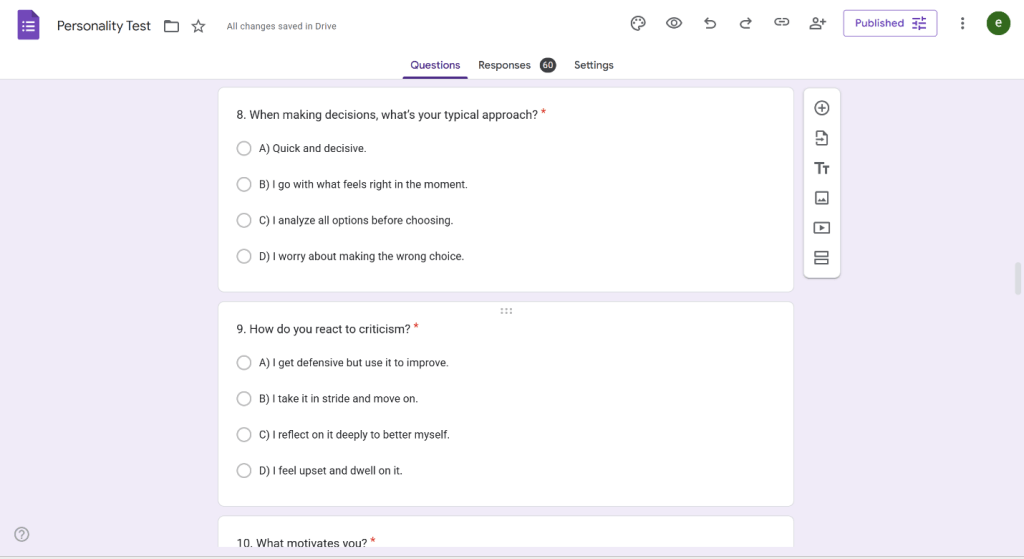
Task: Open the three-dot More options menu
Action: pyautogui.click(x=962, y=23)
